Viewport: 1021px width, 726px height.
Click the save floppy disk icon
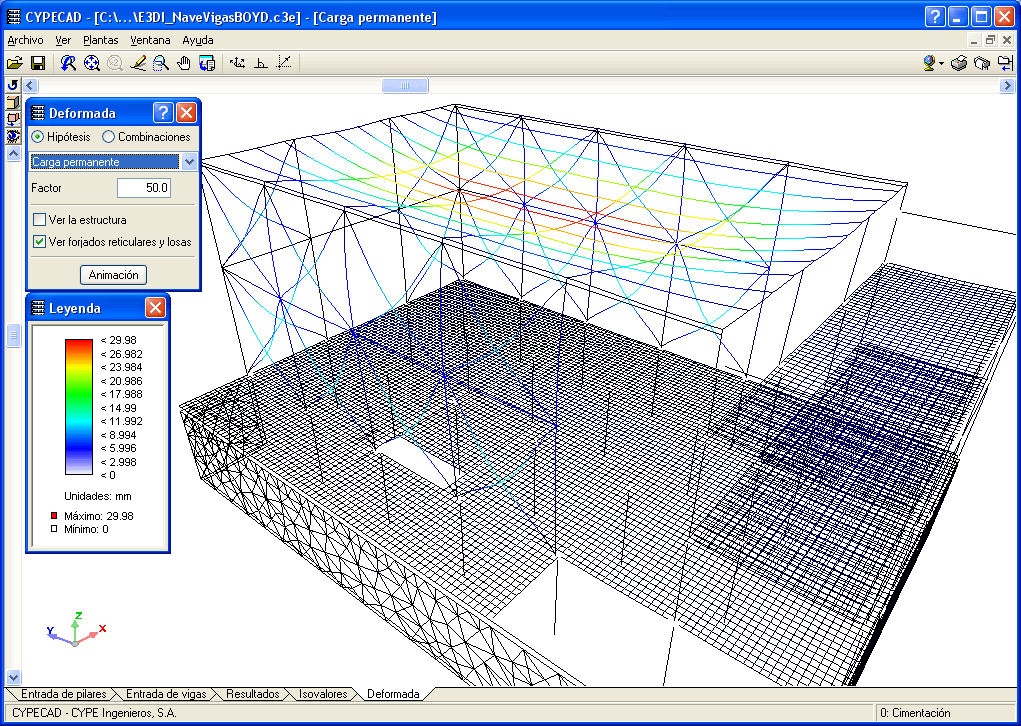(38, 63)
